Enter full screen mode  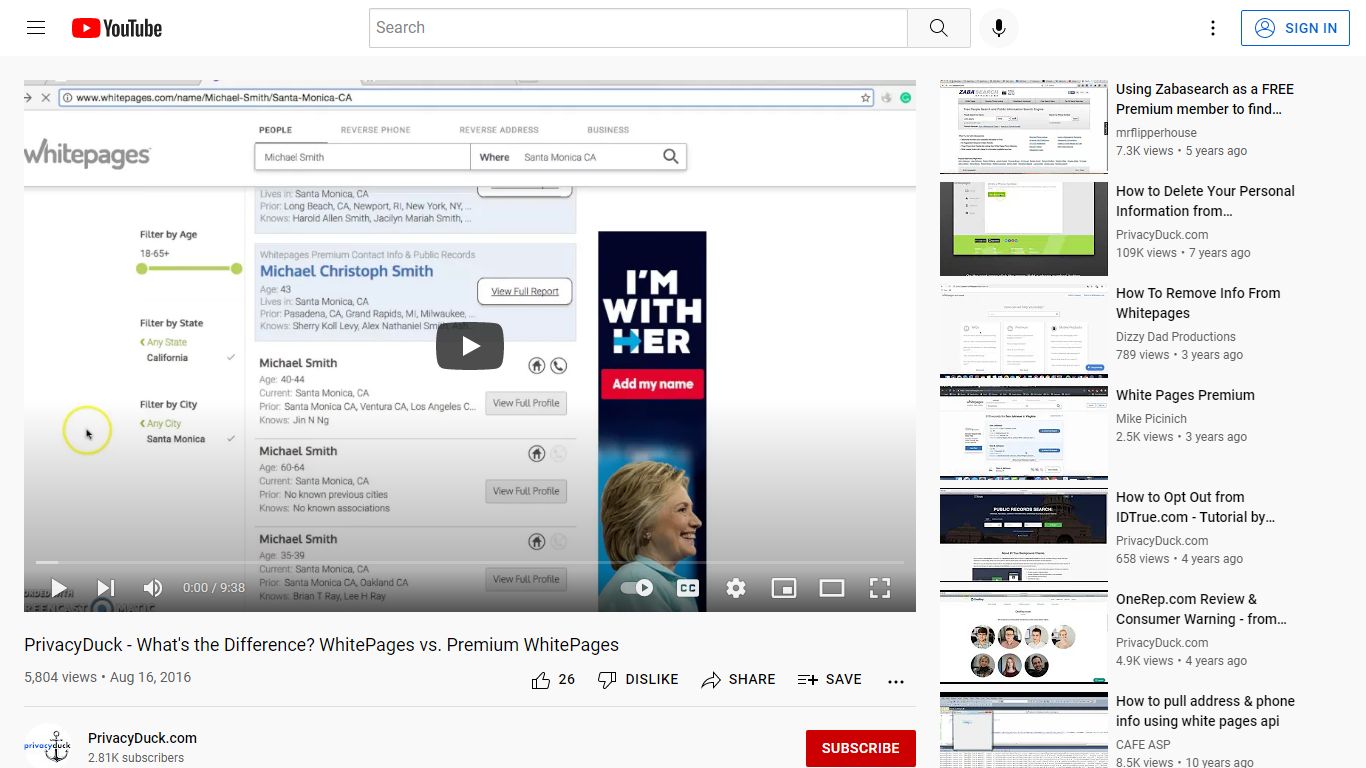click(x=880, y=588)
